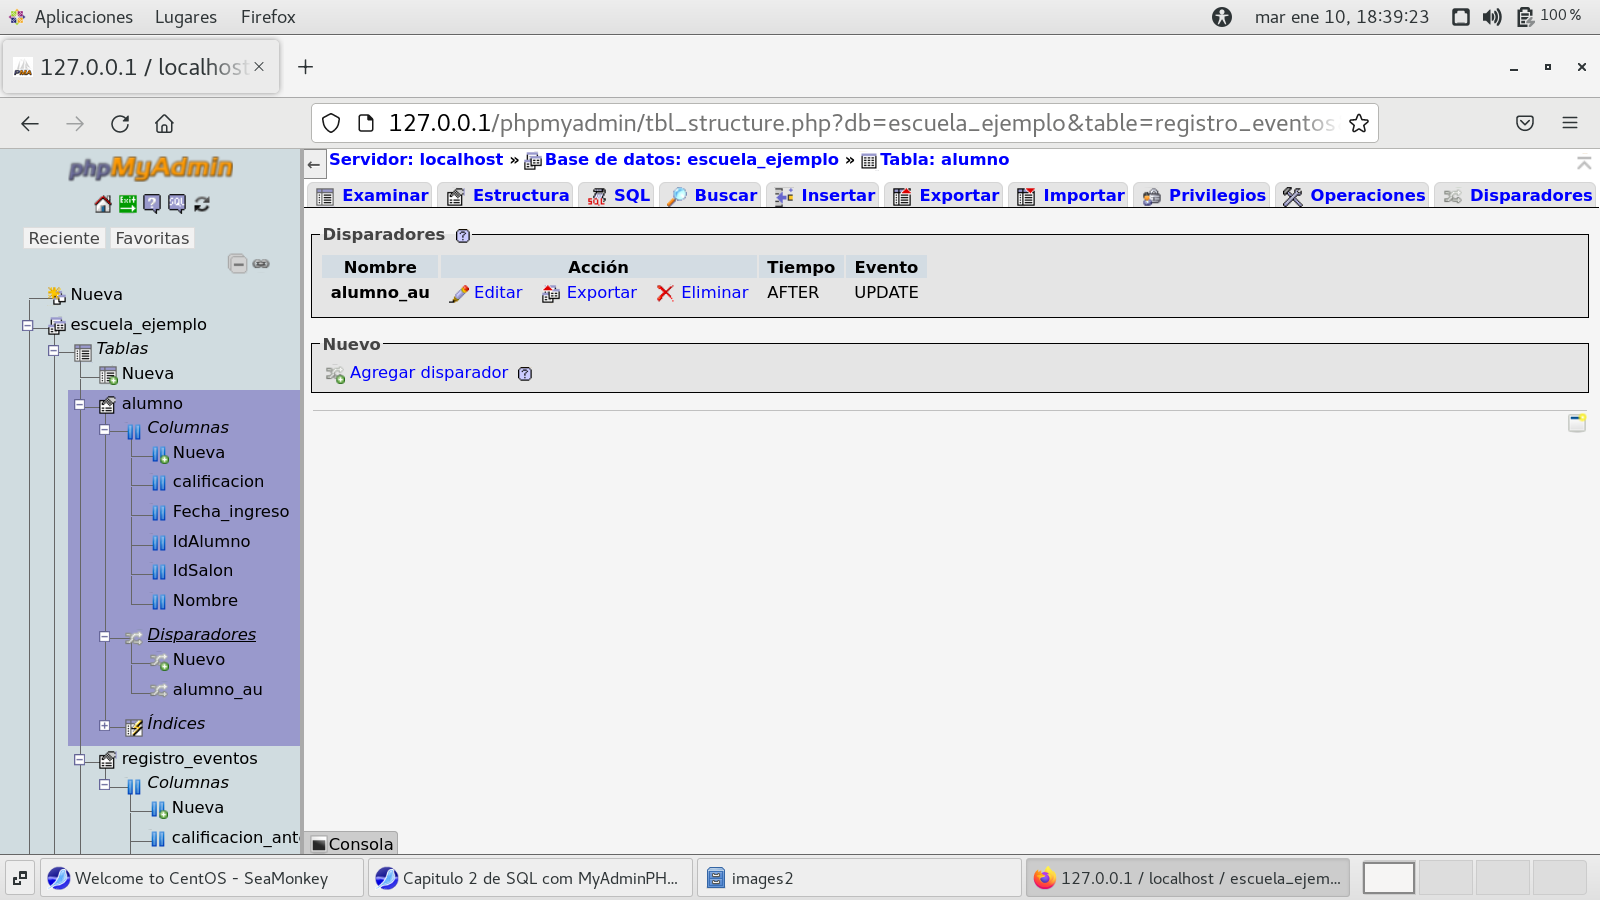Click the phpMyAdmin home icon
Viewport: 1600px width, 900px height.
[x=103, y=204]
